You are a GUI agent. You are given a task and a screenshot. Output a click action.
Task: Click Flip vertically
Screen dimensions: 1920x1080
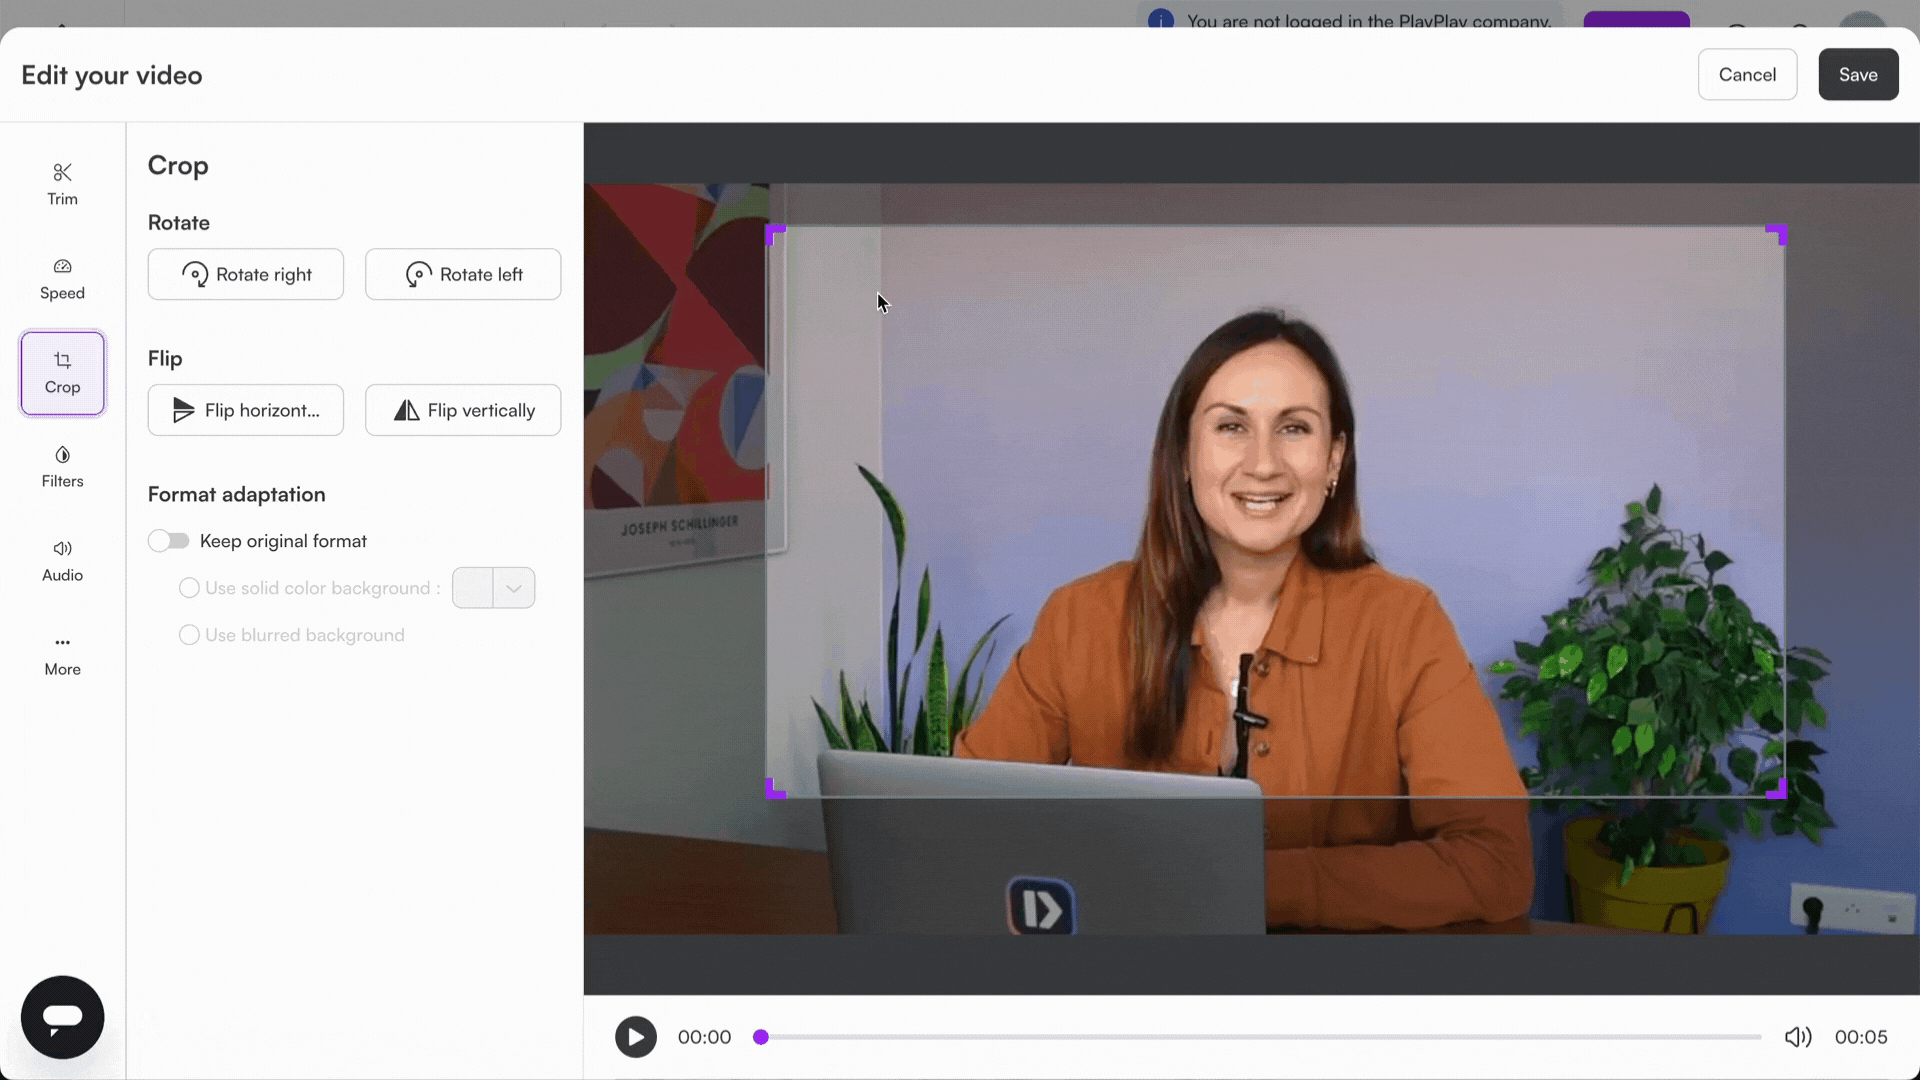click(x=463, y=410)
